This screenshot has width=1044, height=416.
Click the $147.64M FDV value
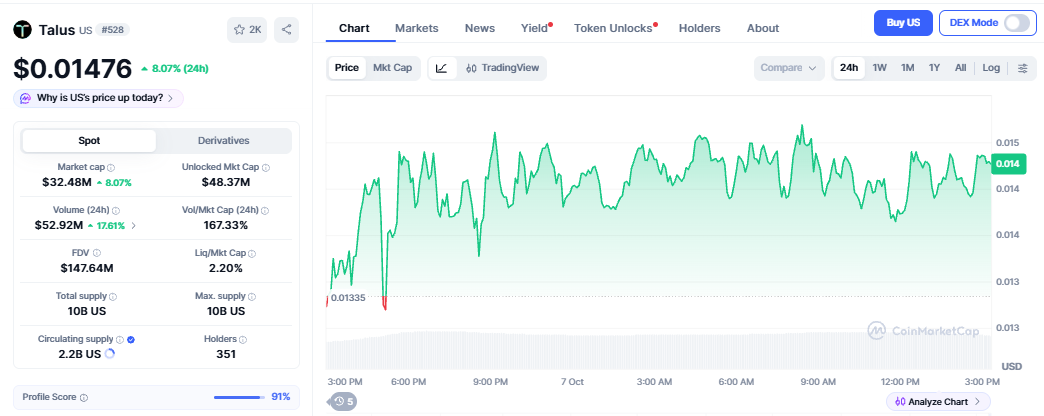tap(87, 268)
